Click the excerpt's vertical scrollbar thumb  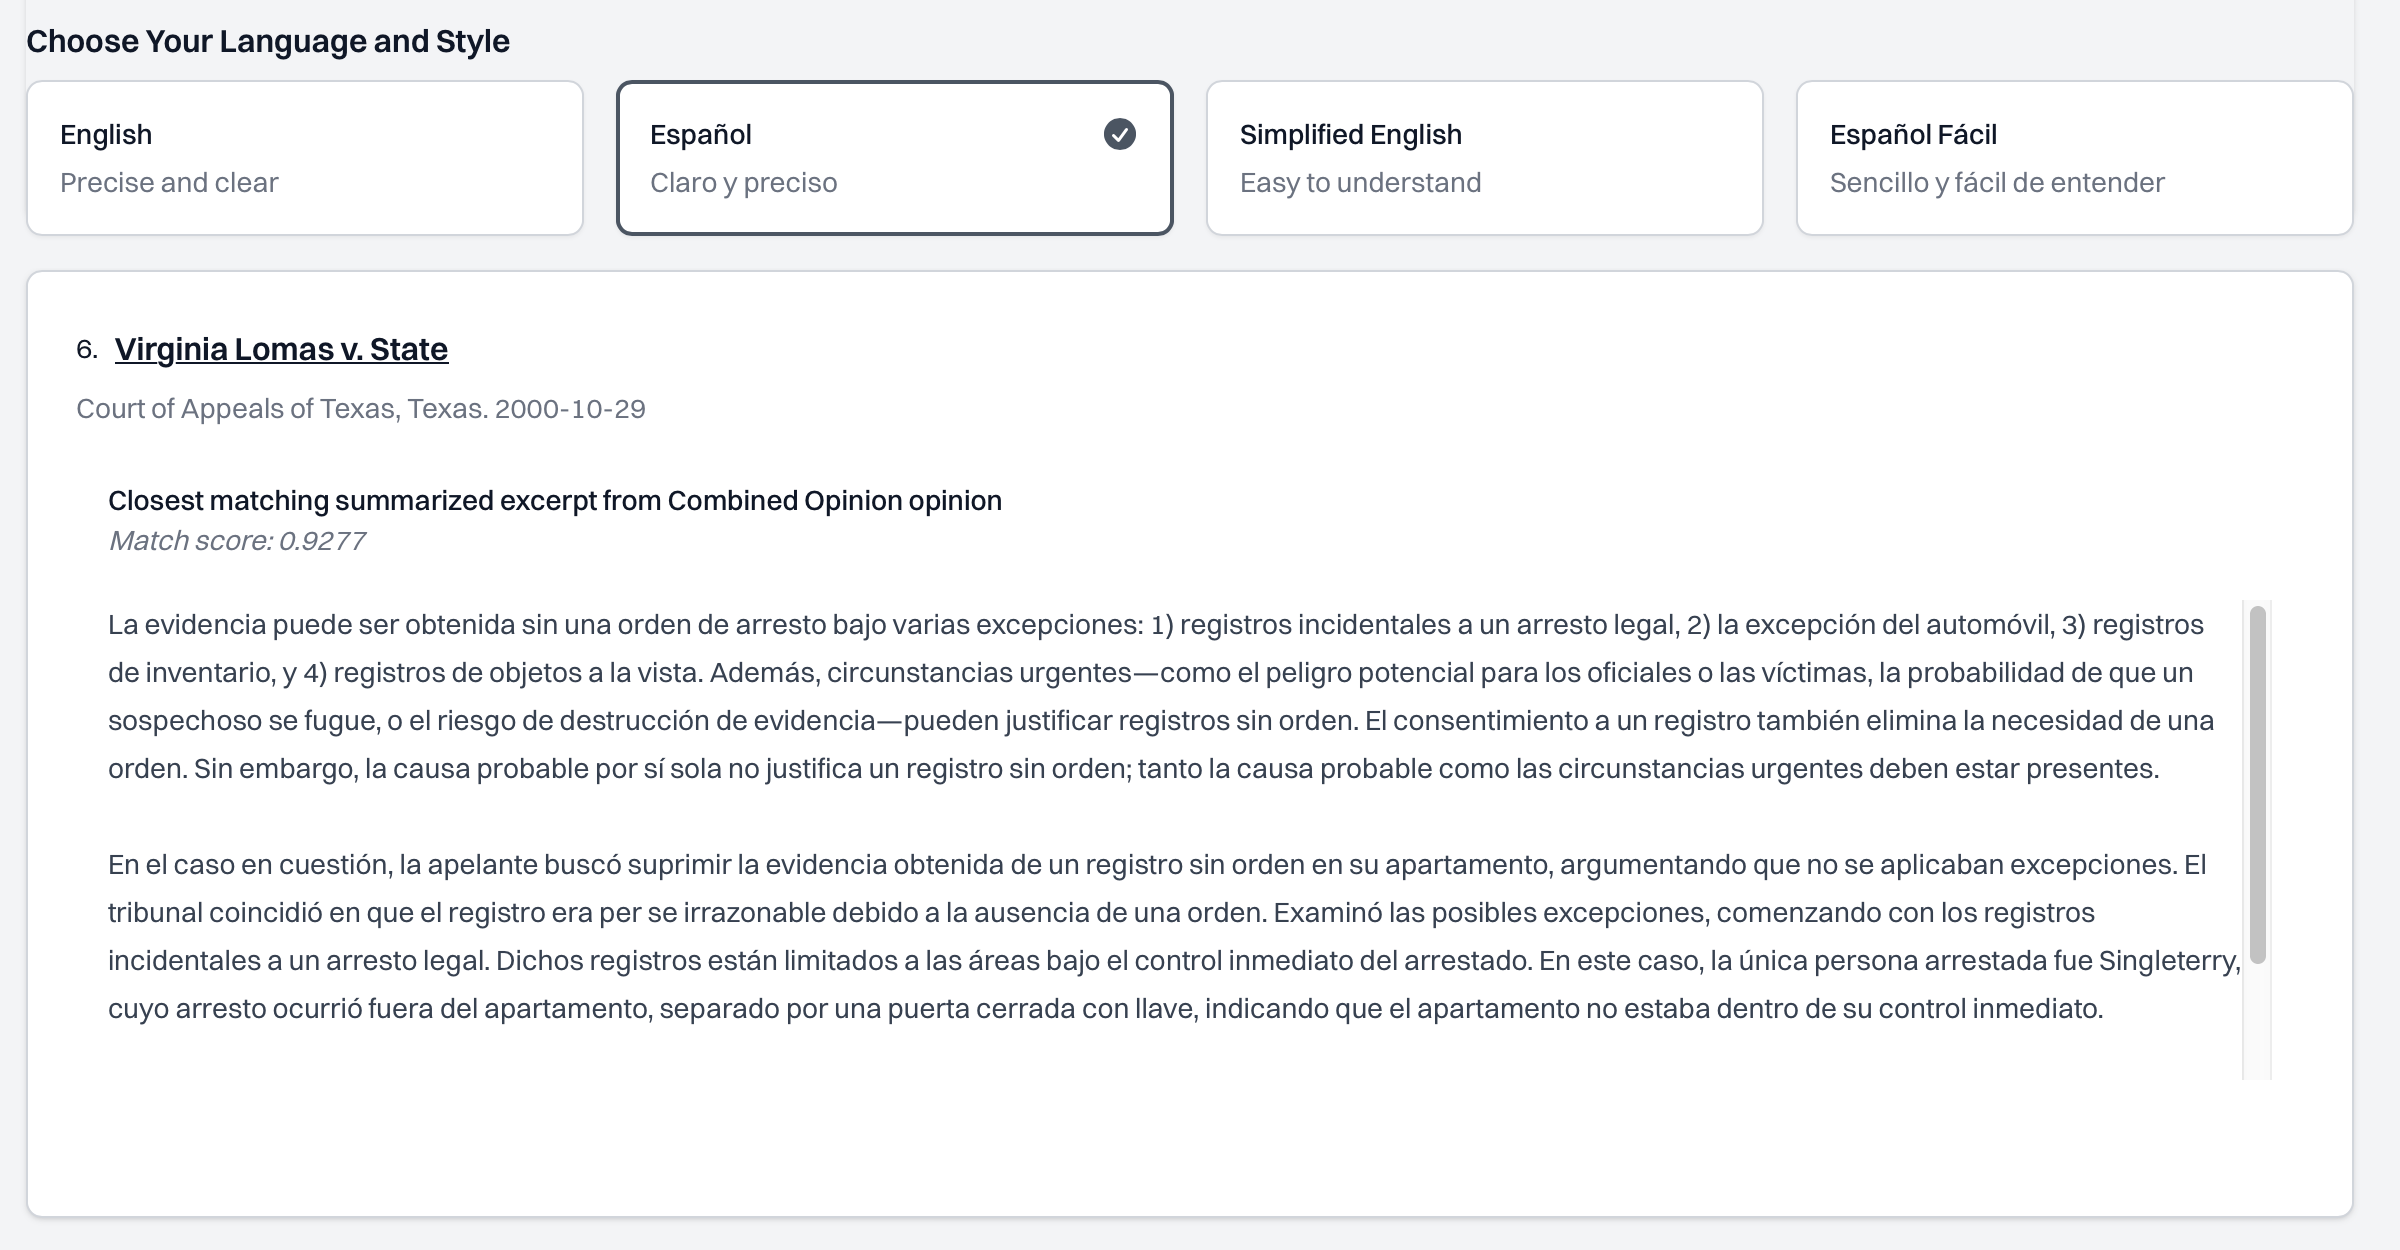click(2257, 784)
